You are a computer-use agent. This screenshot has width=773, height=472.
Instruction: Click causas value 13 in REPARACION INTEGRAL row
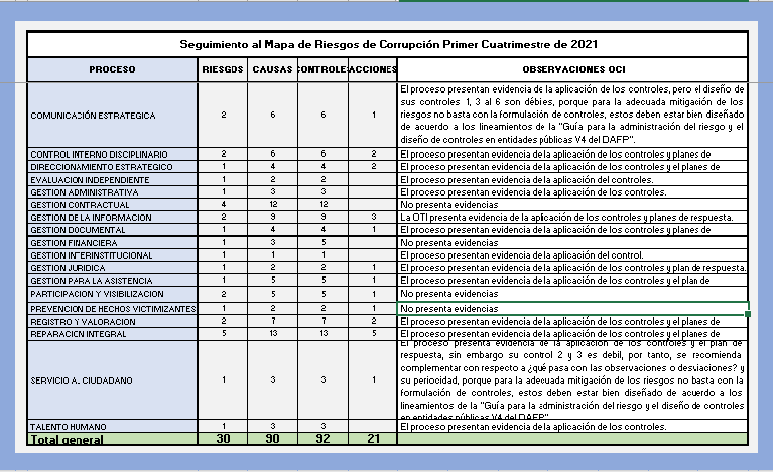(x=273, y=333)
